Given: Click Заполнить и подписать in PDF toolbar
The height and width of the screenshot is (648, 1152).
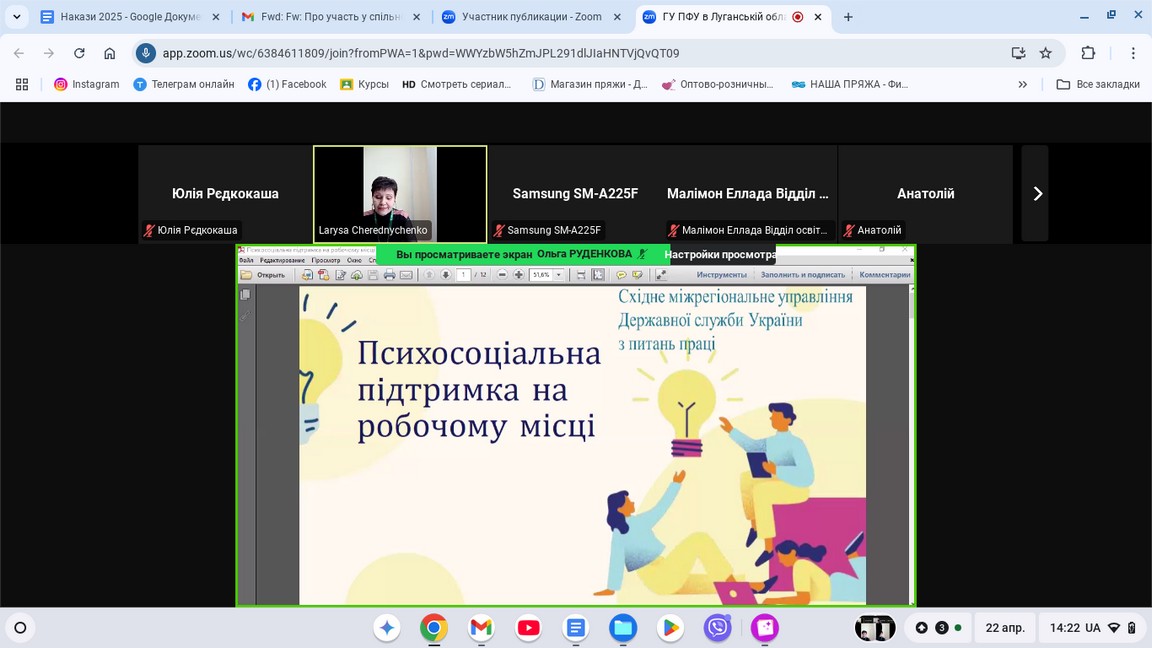Looking at the screenshot, I should pos(803,275).
